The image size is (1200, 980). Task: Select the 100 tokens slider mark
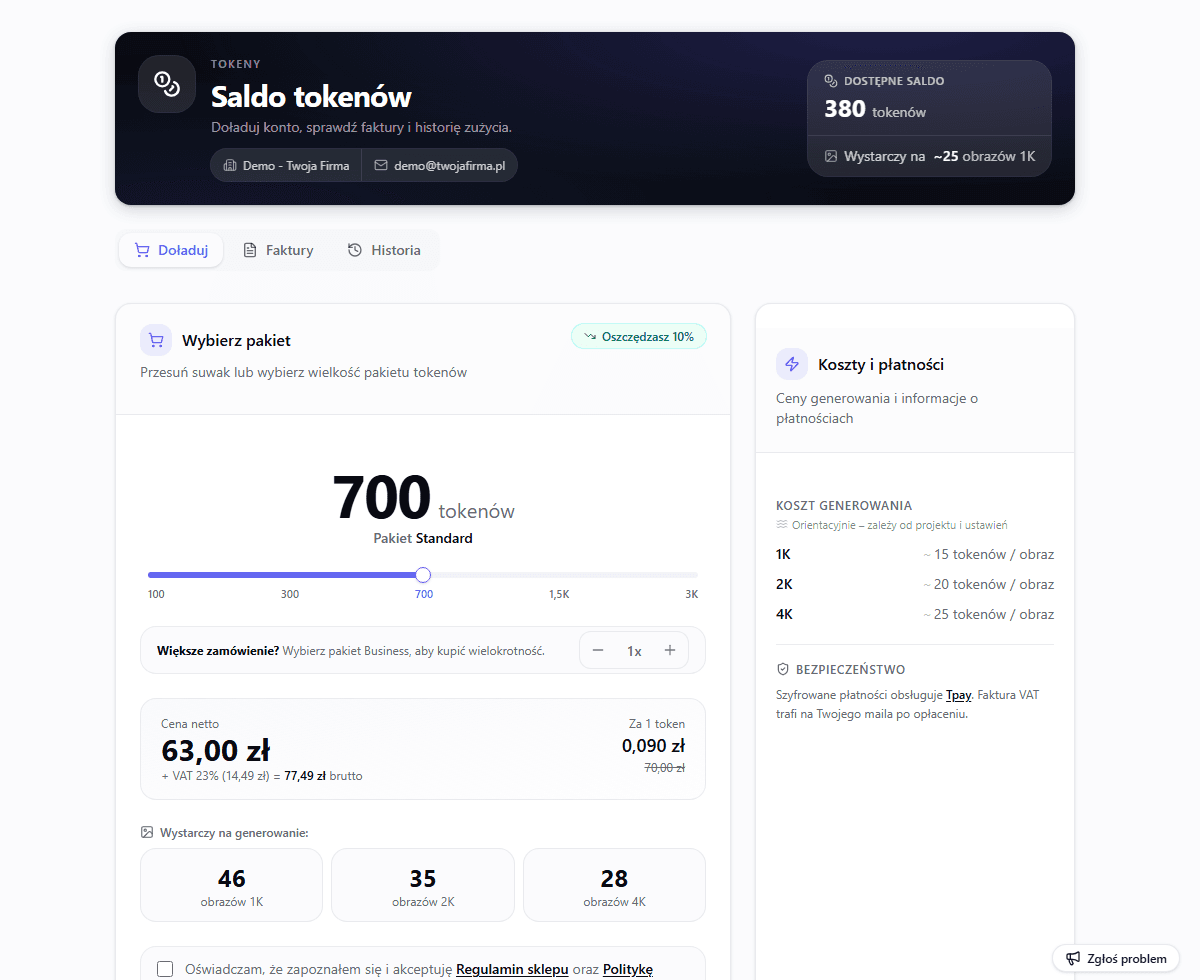coord(156,594)
